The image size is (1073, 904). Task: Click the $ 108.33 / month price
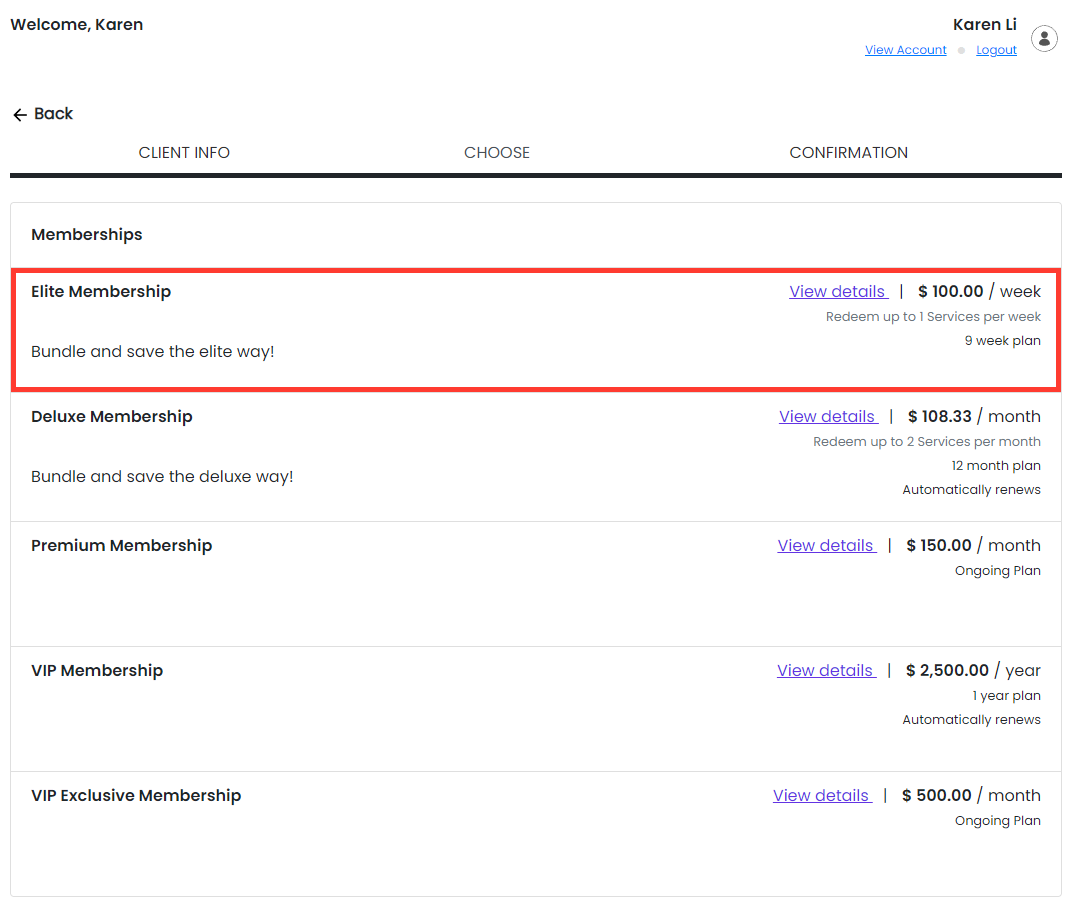(974, 417)
